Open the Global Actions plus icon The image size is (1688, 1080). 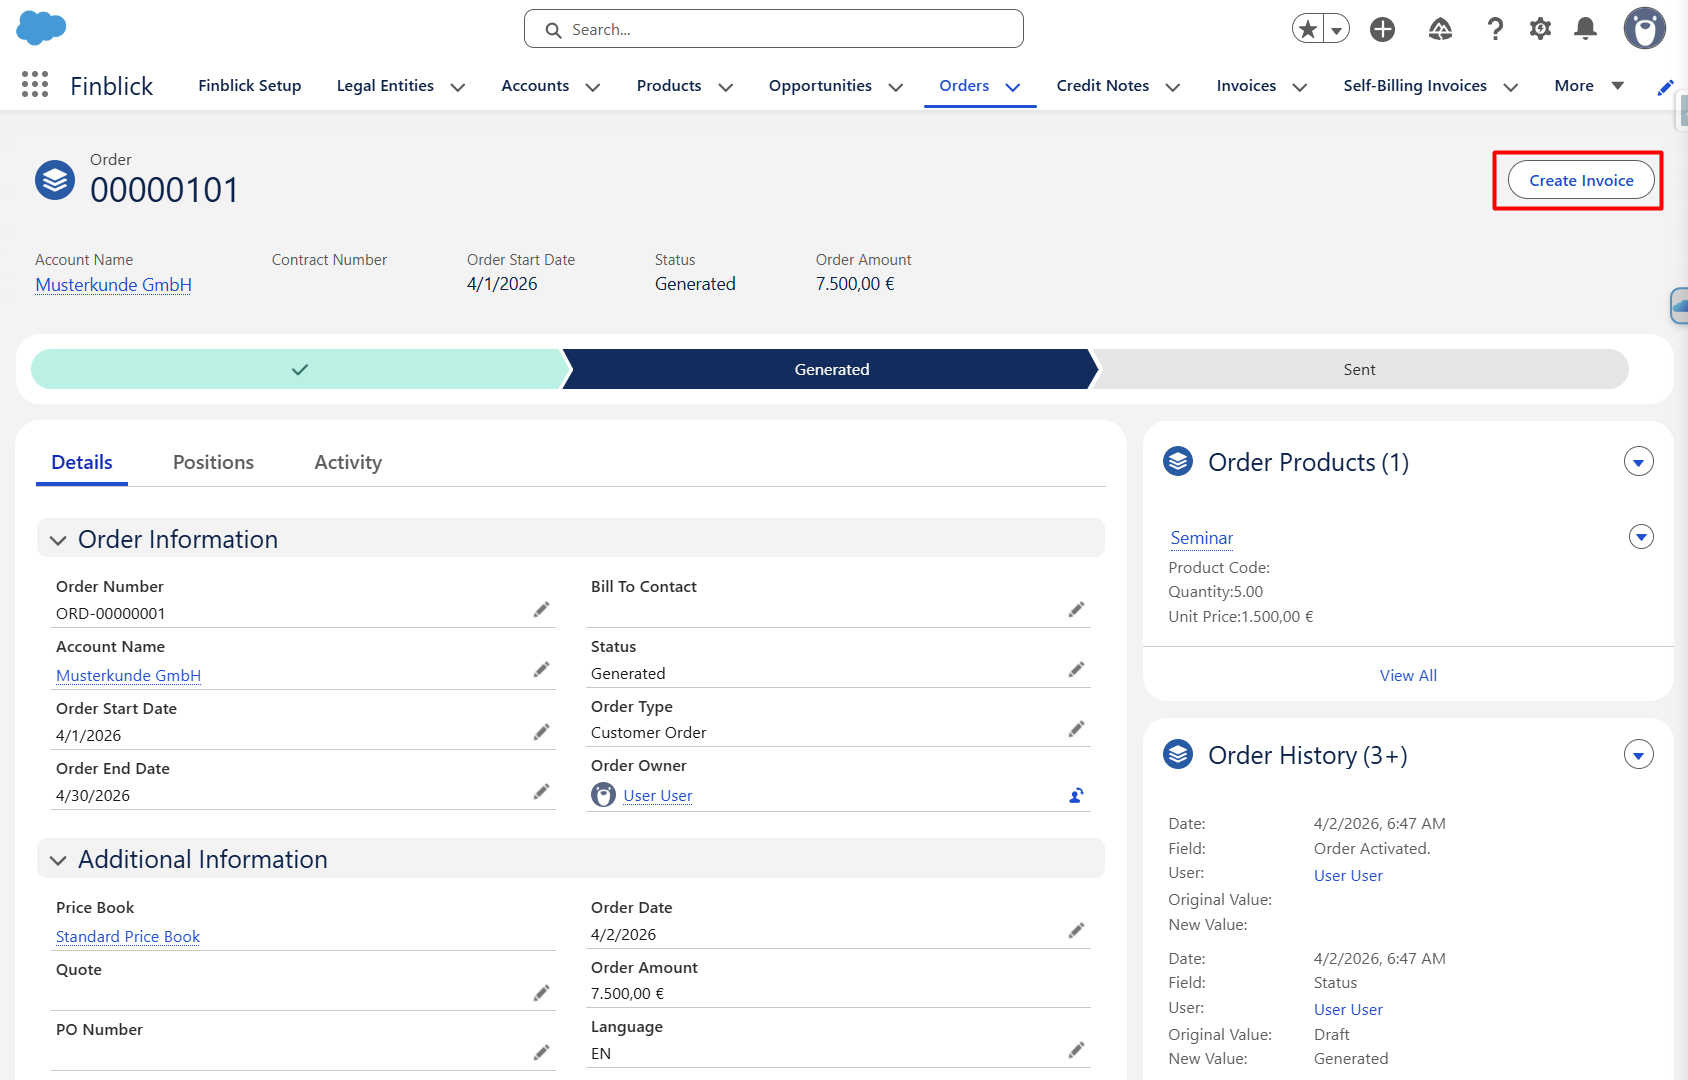[x=1383, y=29]
